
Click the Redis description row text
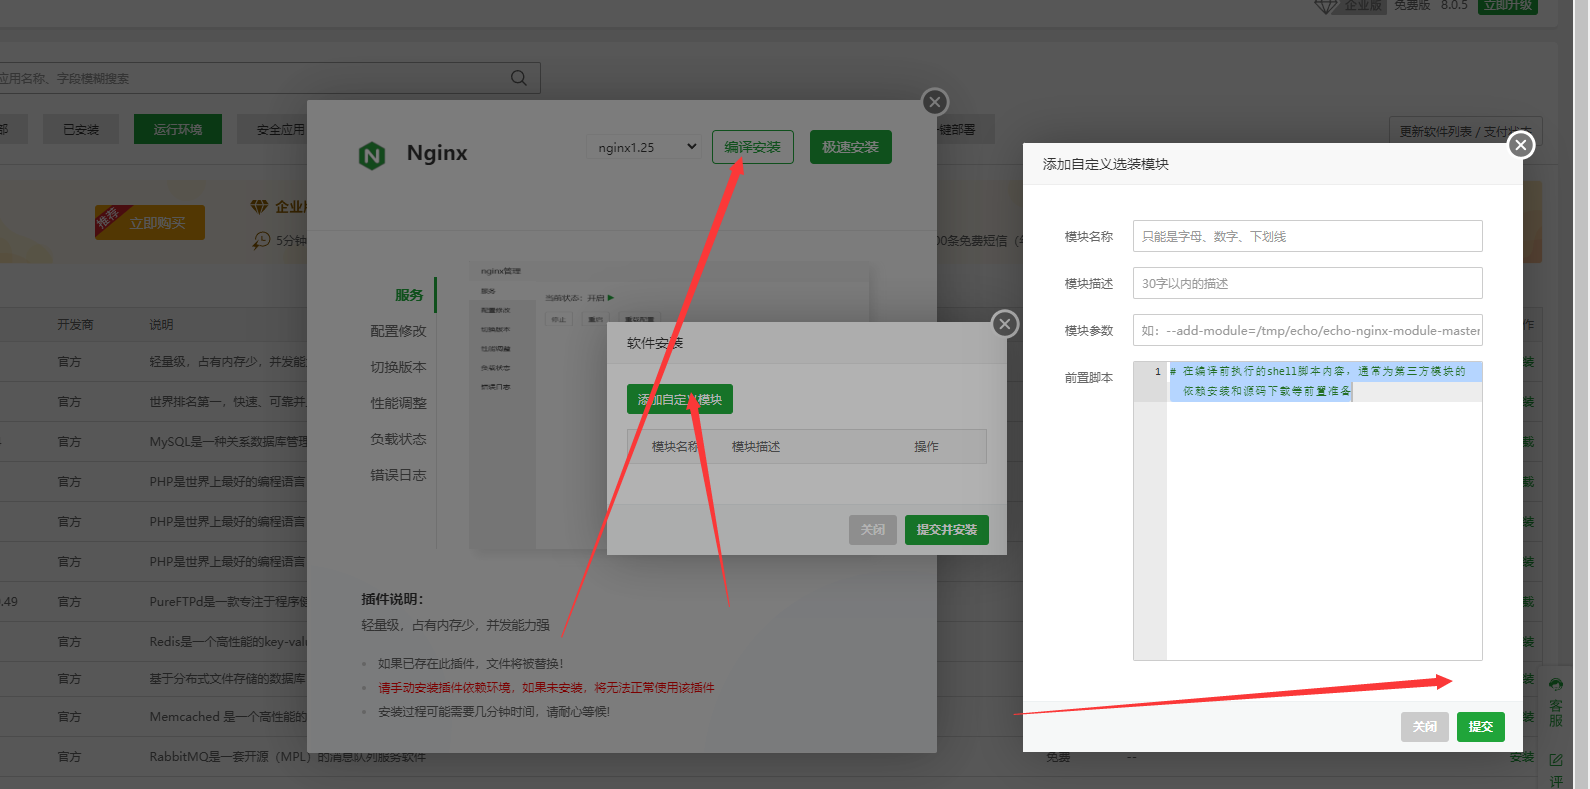coord(228,641)
